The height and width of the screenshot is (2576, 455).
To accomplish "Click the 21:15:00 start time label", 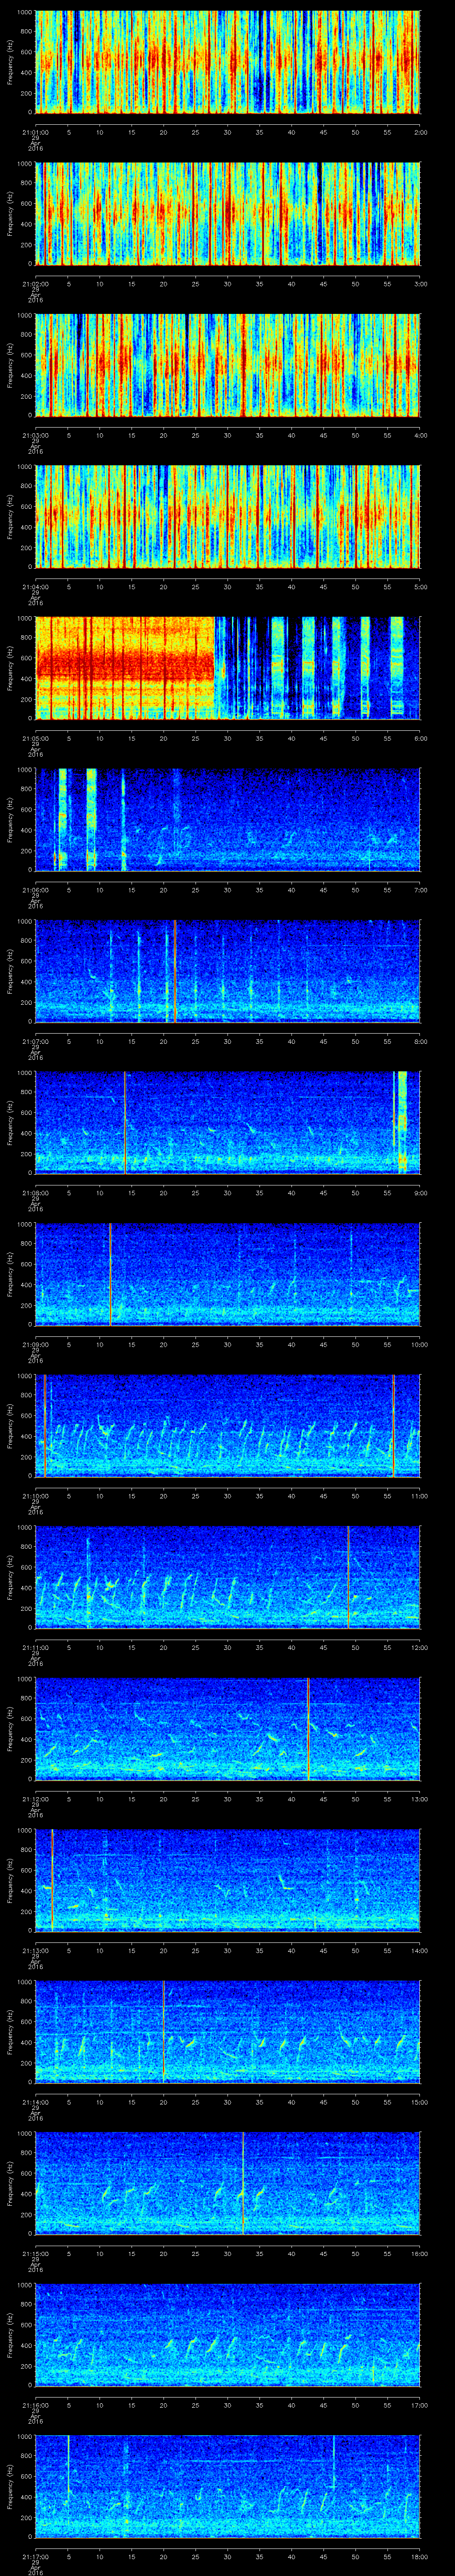I will 35,2253.
